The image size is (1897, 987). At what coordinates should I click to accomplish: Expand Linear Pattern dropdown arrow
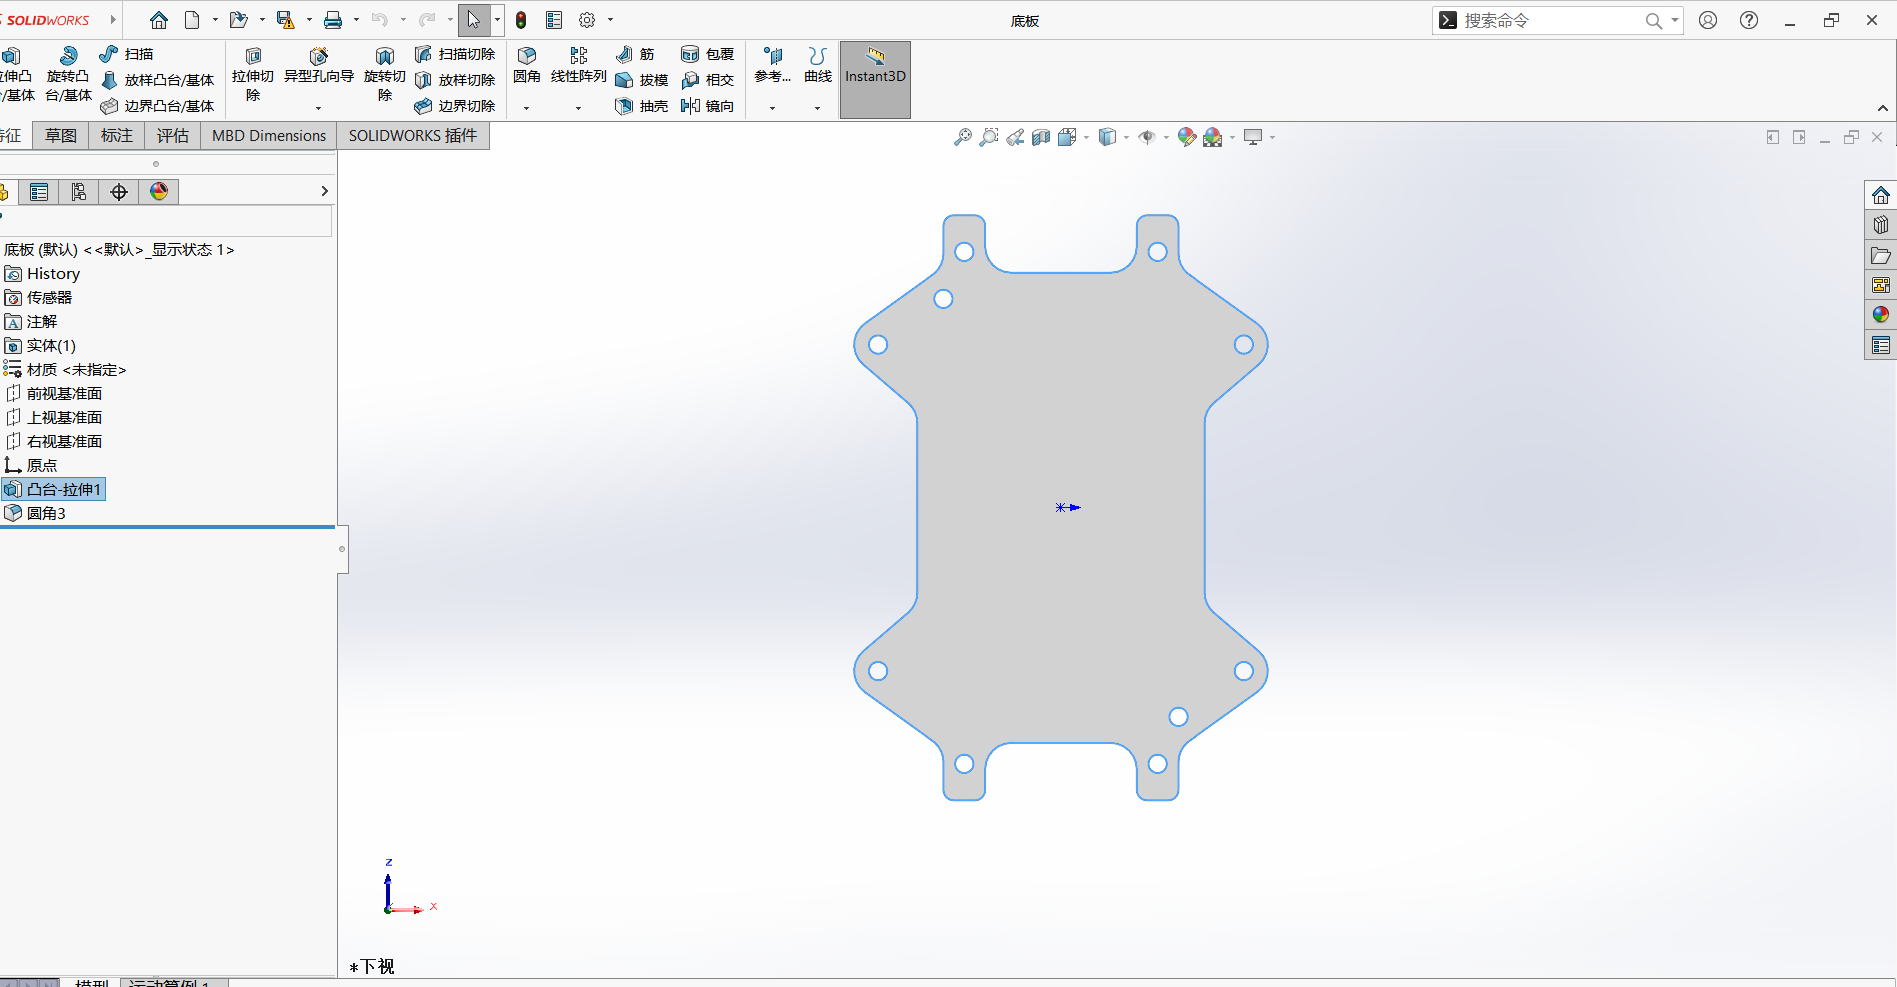[x=578, y=108]
